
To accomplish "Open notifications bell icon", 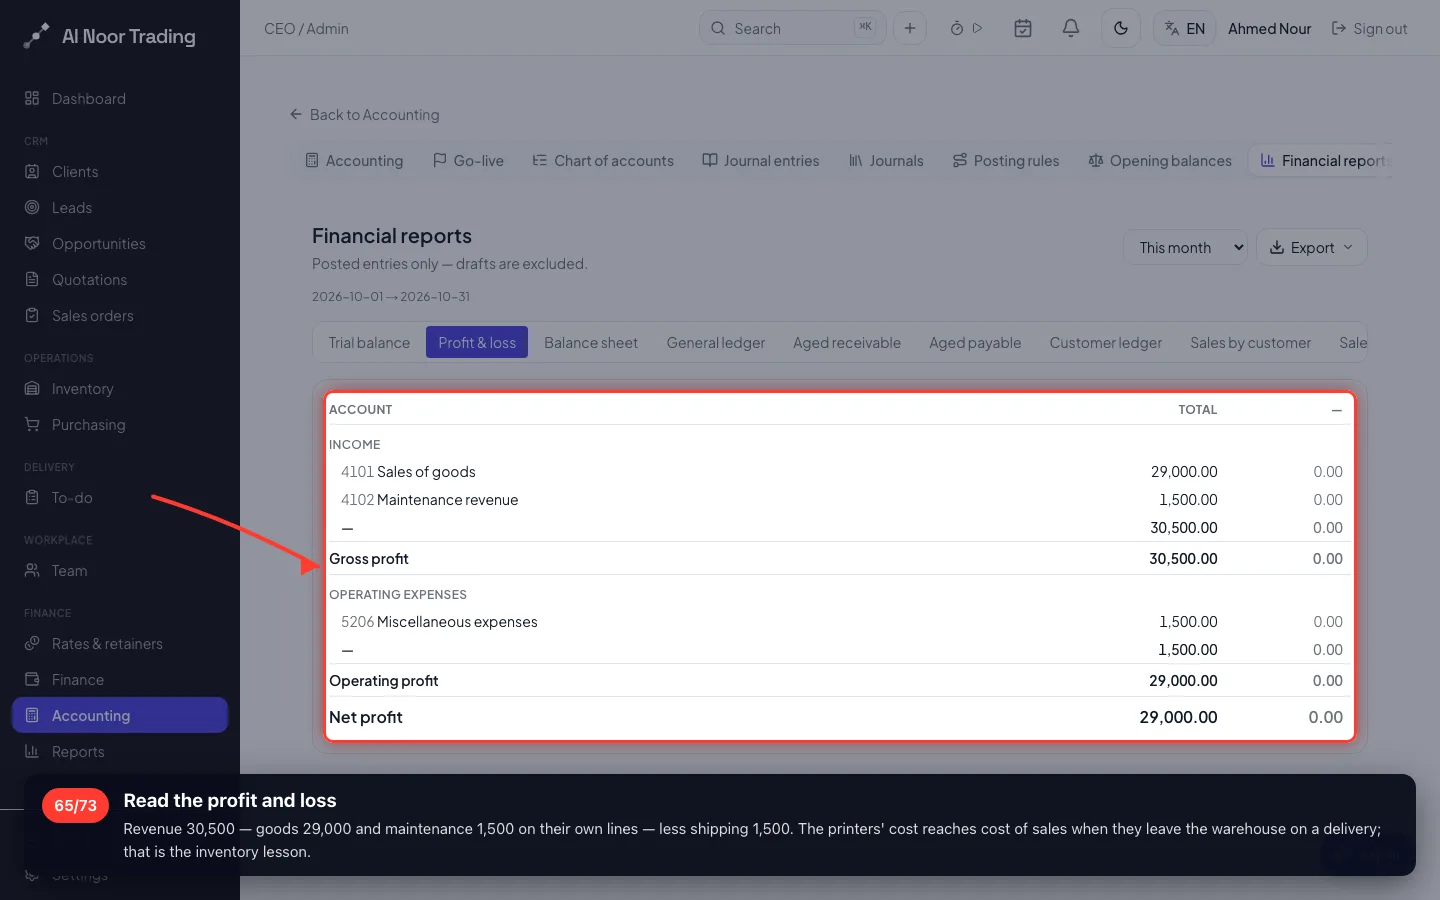I will [1070, 28].
